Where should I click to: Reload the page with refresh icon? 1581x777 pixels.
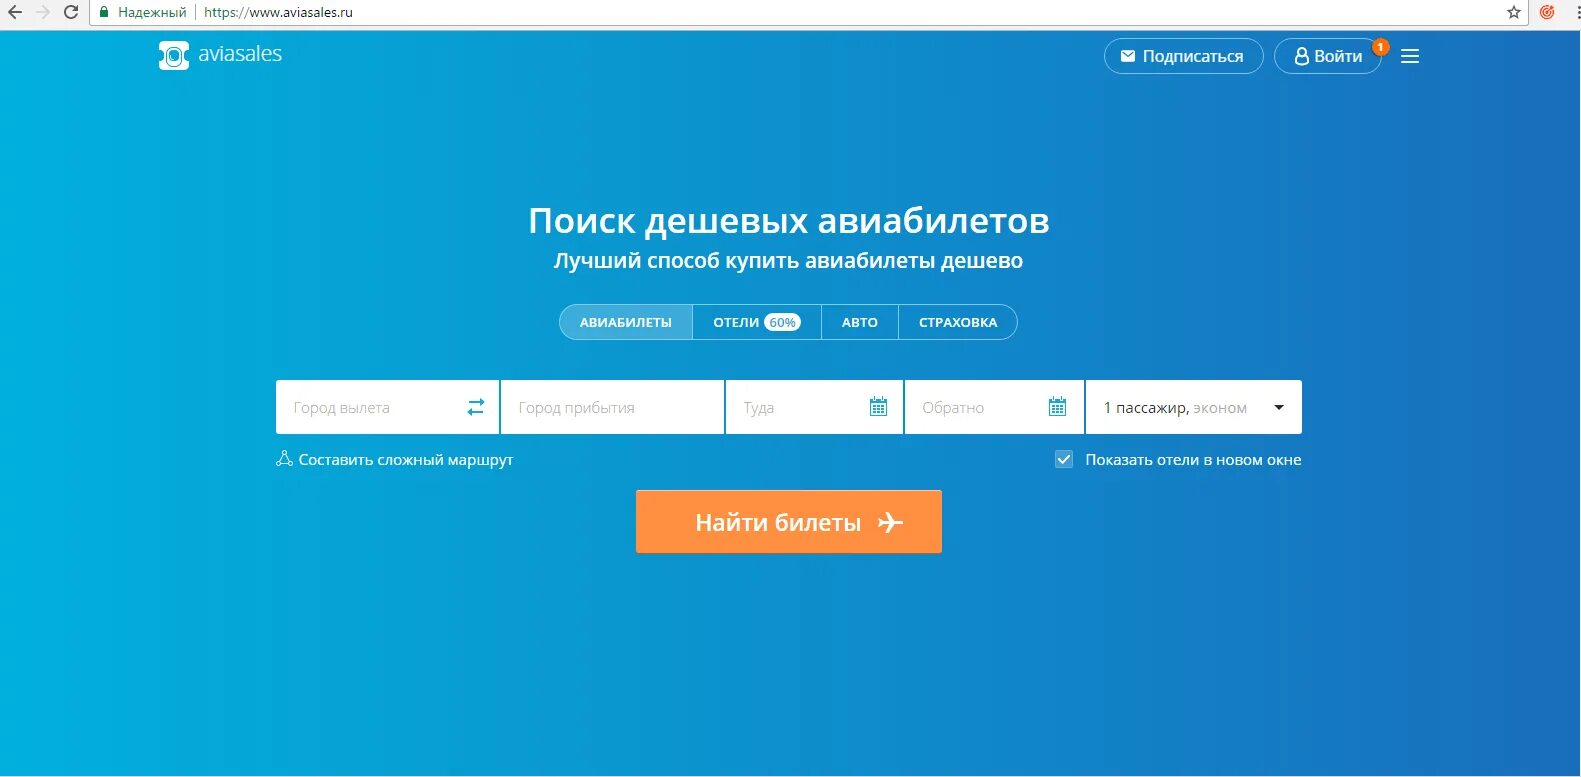71,12
